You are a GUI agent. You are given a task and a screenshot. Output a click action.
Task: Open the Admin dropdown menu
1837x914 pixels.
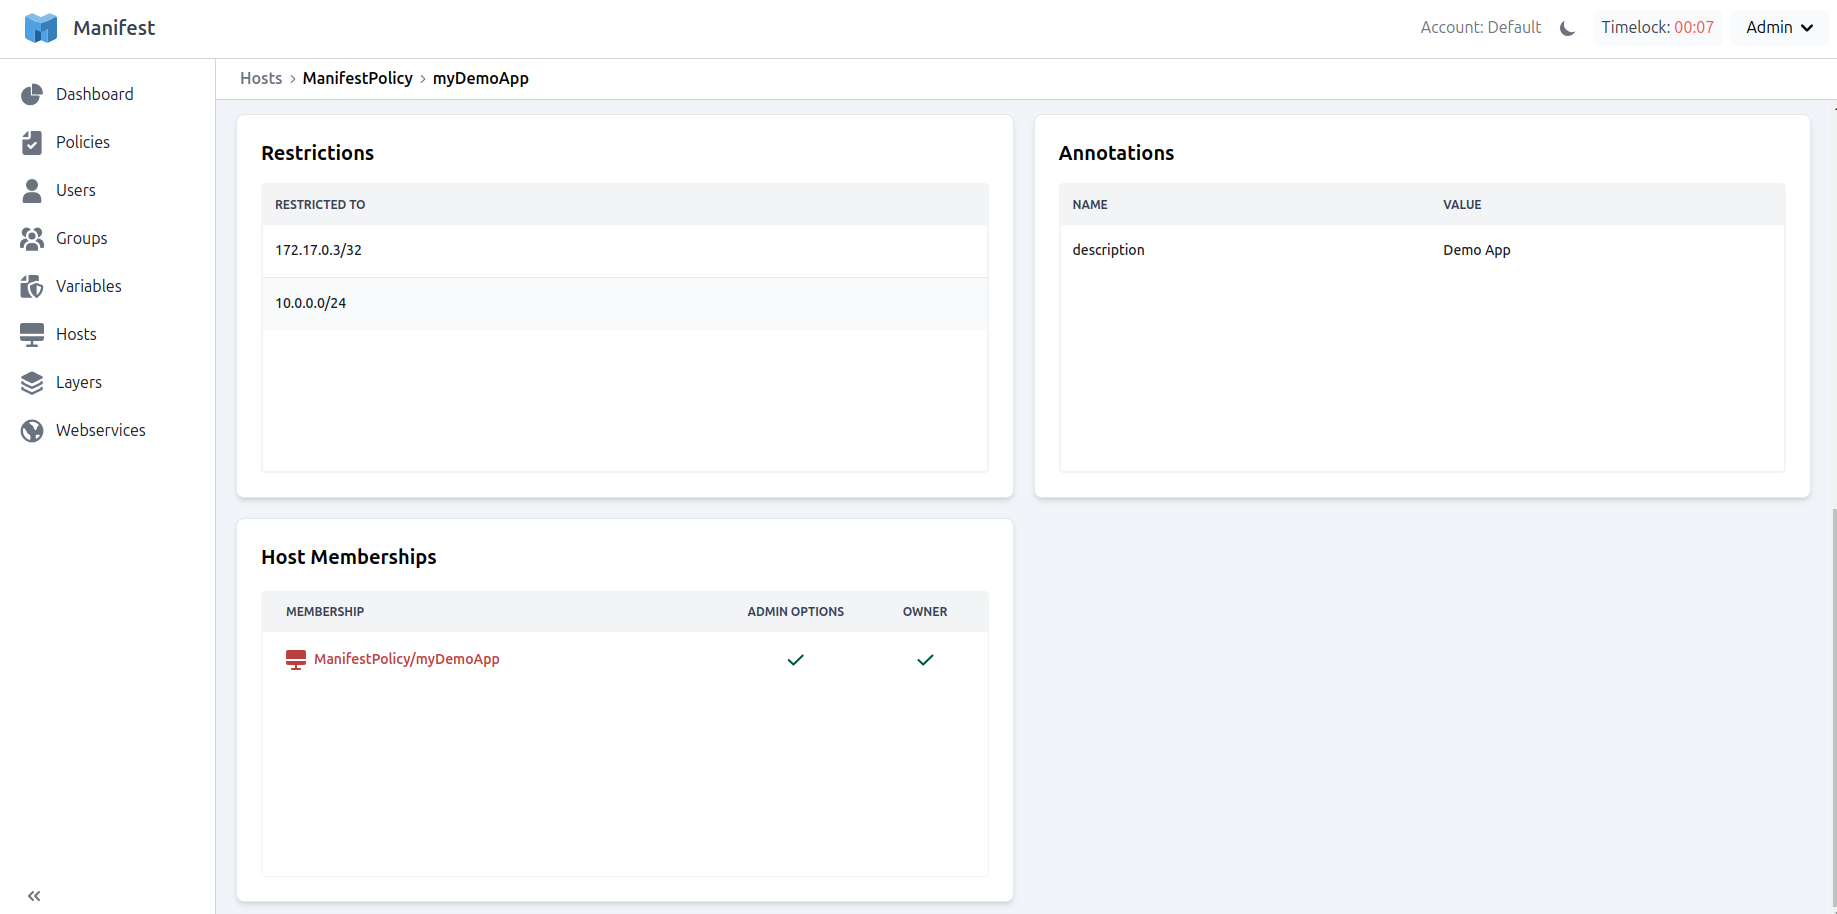point(1779,28)
